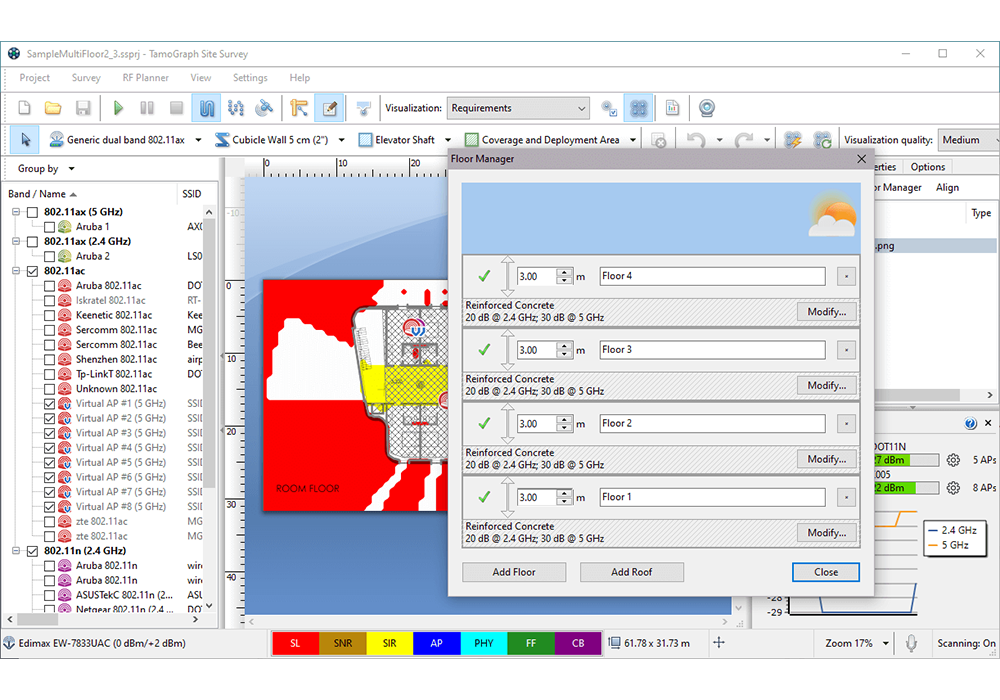Open settings gear beside the 5 APs row
The width and height of the screenshot is (1000, 700).
click(x=953, y=460)
